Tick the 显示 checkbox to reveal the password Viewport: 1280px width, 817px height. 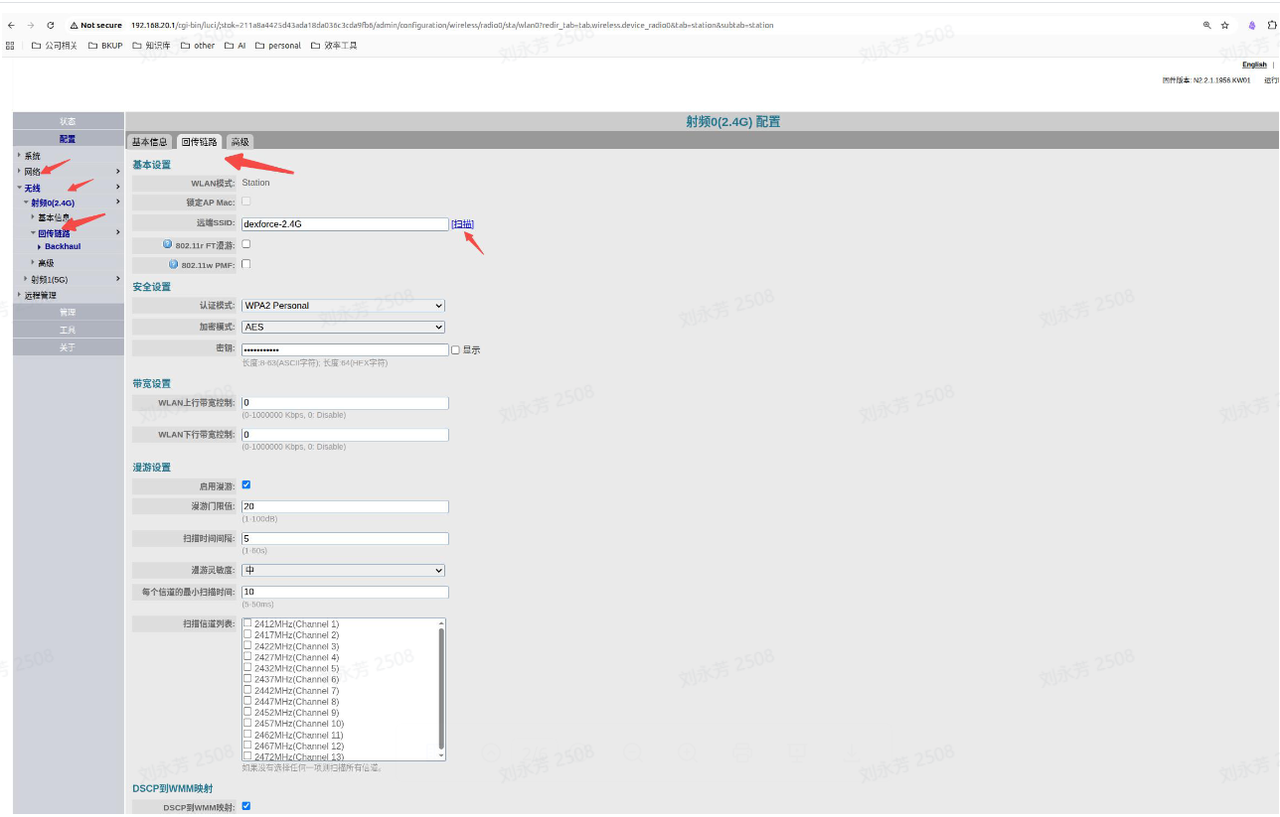point(455,350)
